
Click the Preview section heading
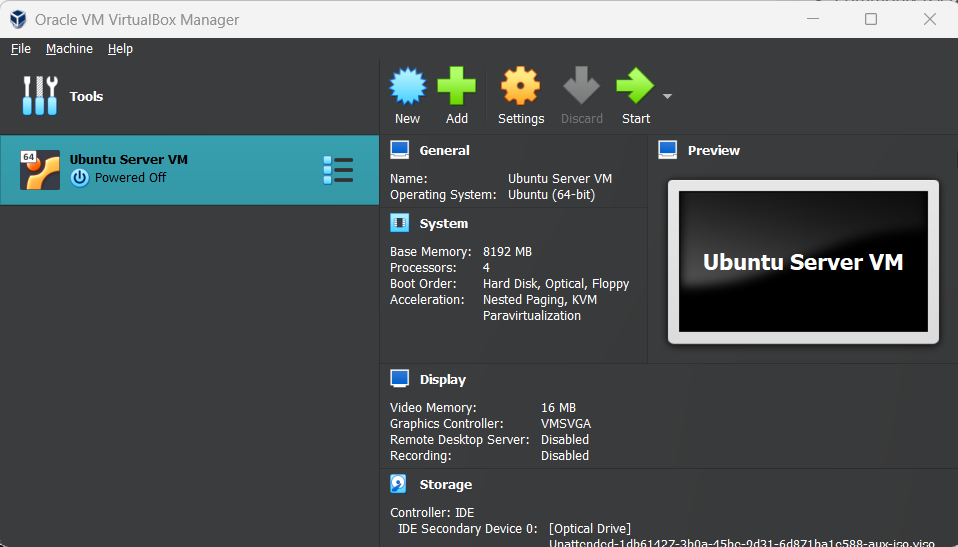[x=714, y=150]
